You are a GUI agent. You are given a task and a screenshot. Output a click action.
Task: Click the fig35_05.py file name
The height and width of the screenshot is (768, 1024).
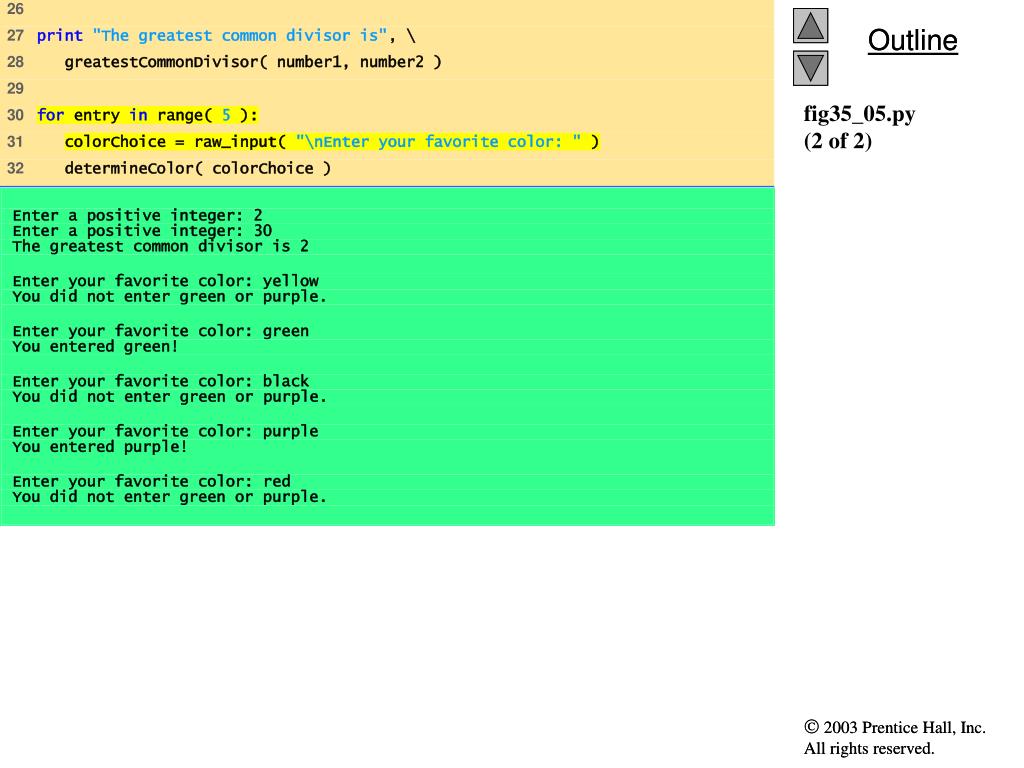(859, 114)
